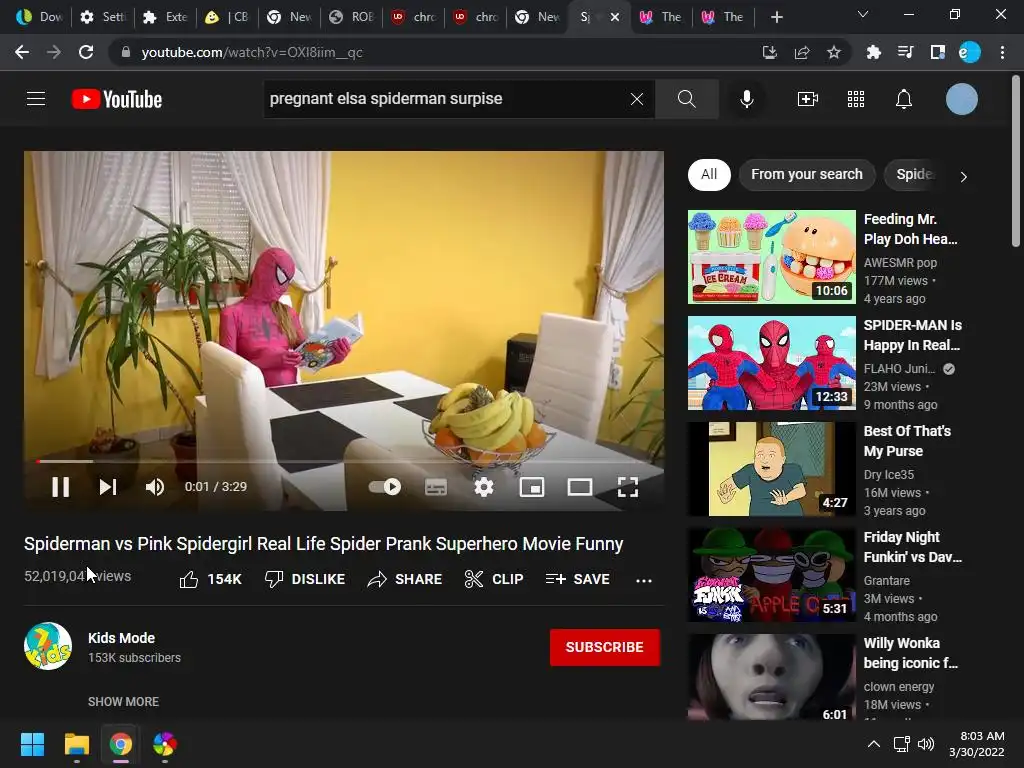Open the YouTube apps grid
Screen dimensions: 1024x768
tap(856, 99)
